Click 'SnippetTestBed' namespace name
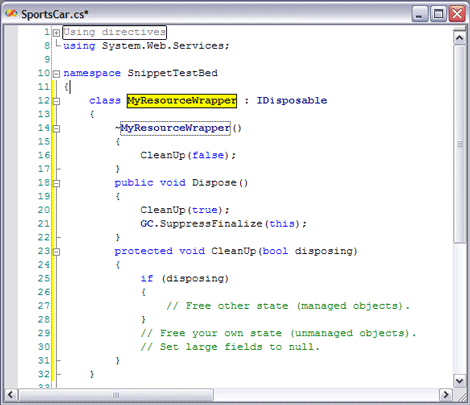The width and height of the screenshot is (470, 405). click(173, 73)
